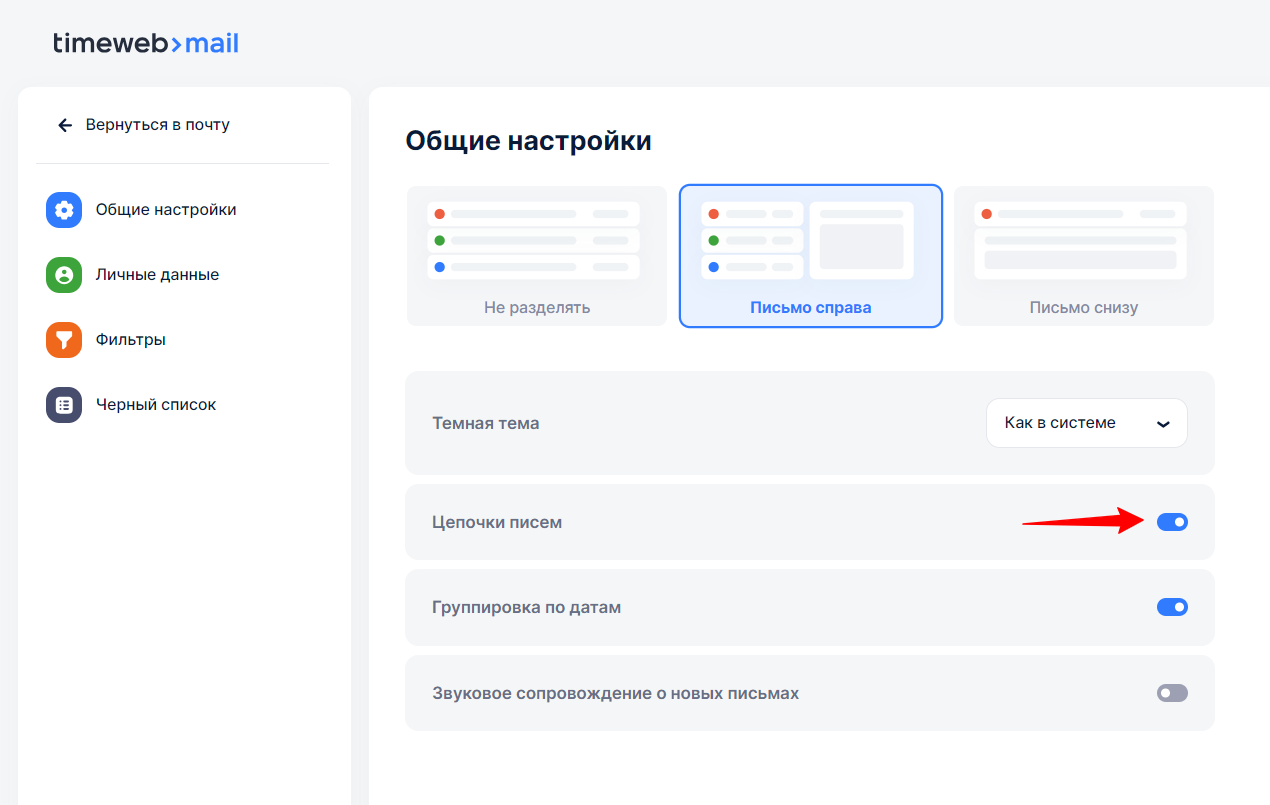Click the dark list icon for Черный список
Viewport: 1270px width, 805px height.
64,405
